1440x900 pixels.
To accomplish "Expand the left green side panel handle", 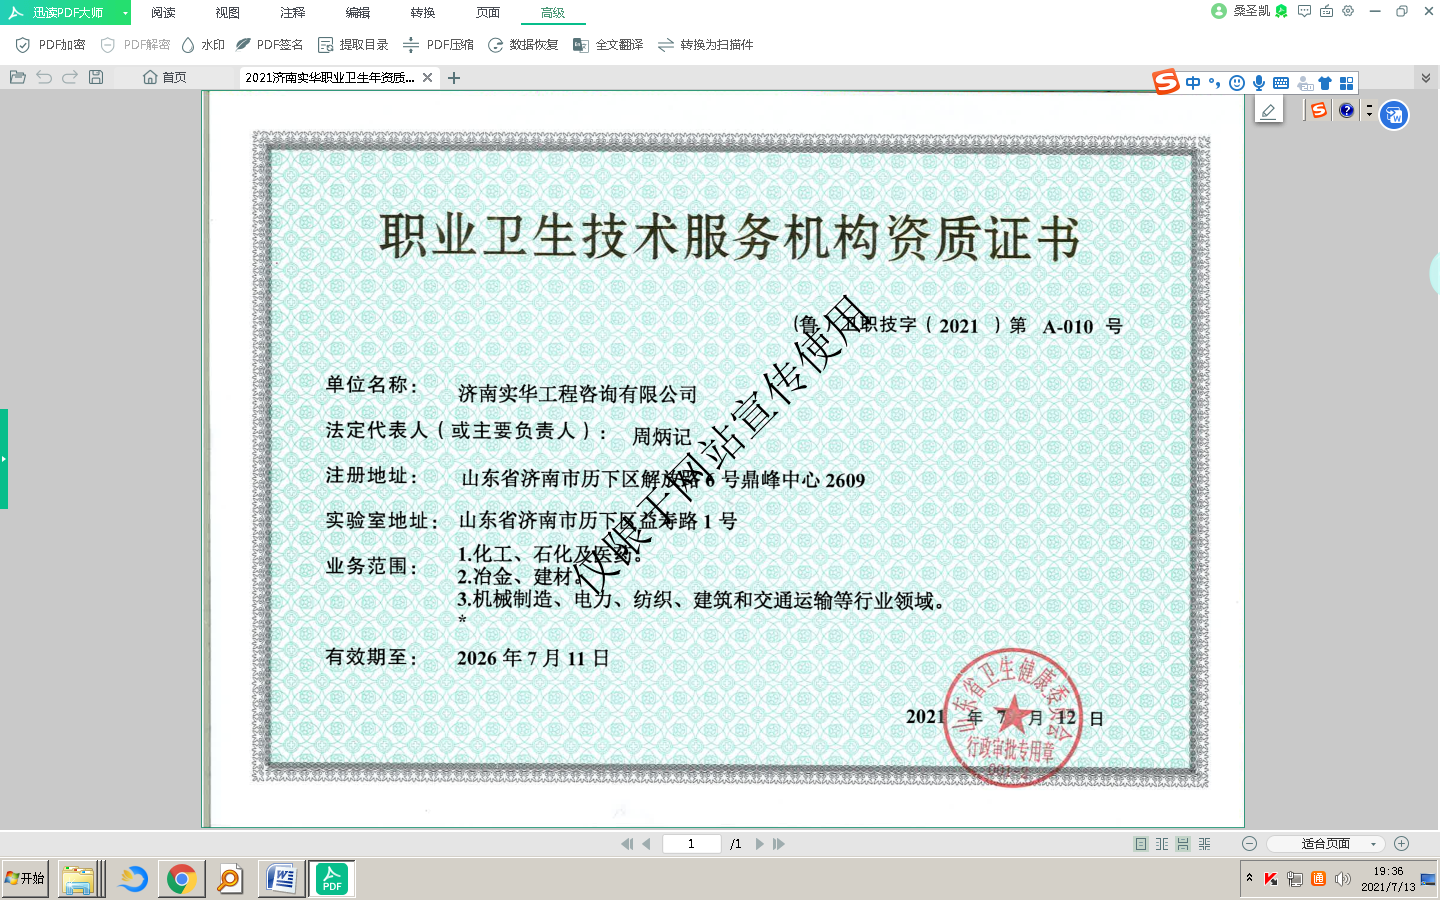I will tap(4, 459).
